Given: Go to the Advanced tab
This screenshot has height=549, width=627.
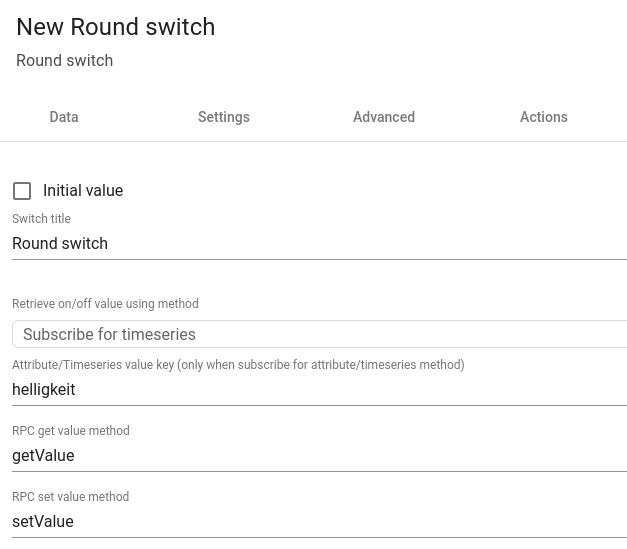Looking at the screenshot, I should [x=384, y=117].
